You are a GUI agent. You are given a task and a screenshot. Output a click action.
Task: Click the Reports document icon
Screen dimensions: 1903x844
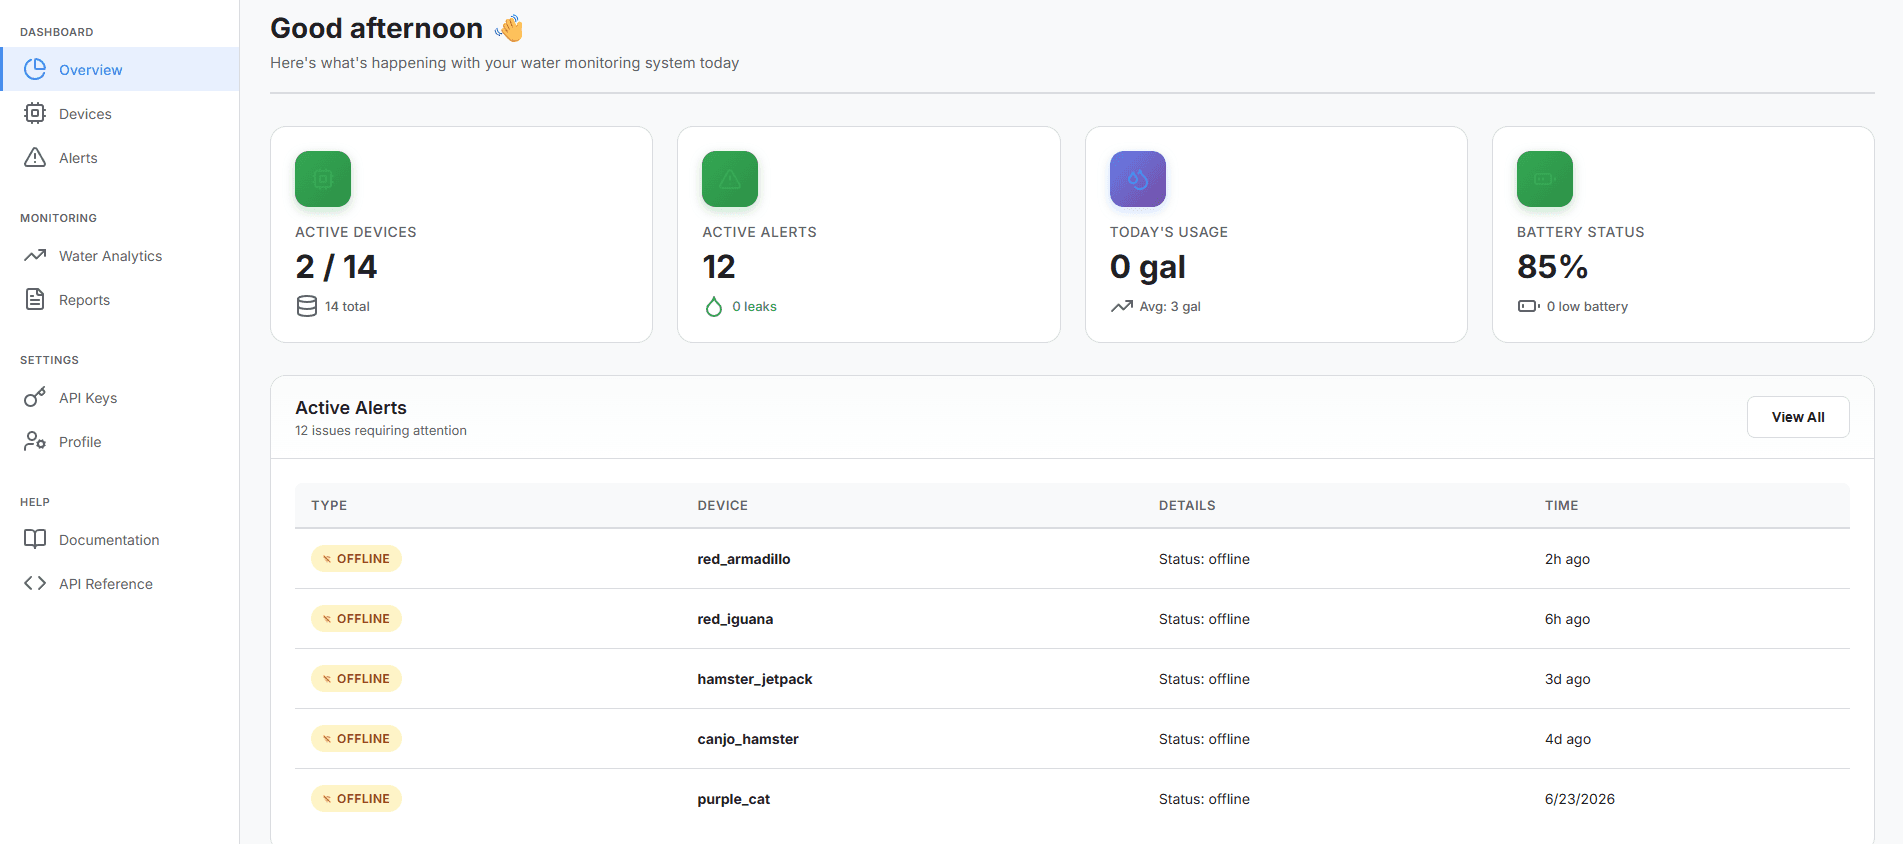click(35, 299)
